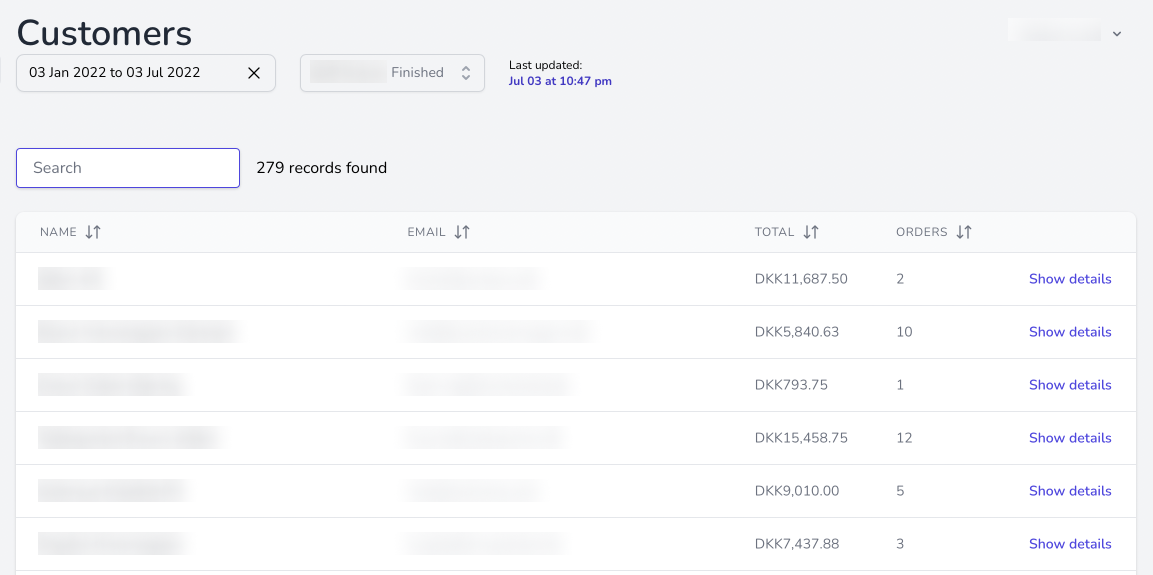This screenshot has width=1153, height=575.
Task: Click the ORDERS column header label
Action: pyautogui.click(x=921, y=232)
